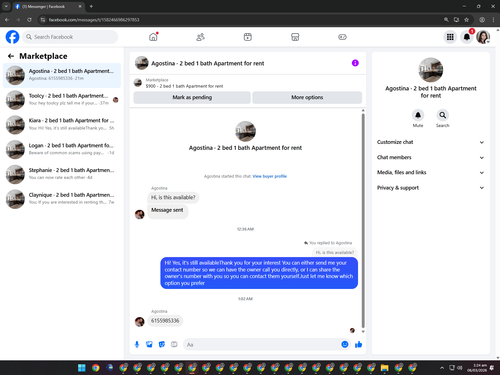Open the Kiara conversation
Viewport: 500px width, 375px height.
[x=62, y=124]
